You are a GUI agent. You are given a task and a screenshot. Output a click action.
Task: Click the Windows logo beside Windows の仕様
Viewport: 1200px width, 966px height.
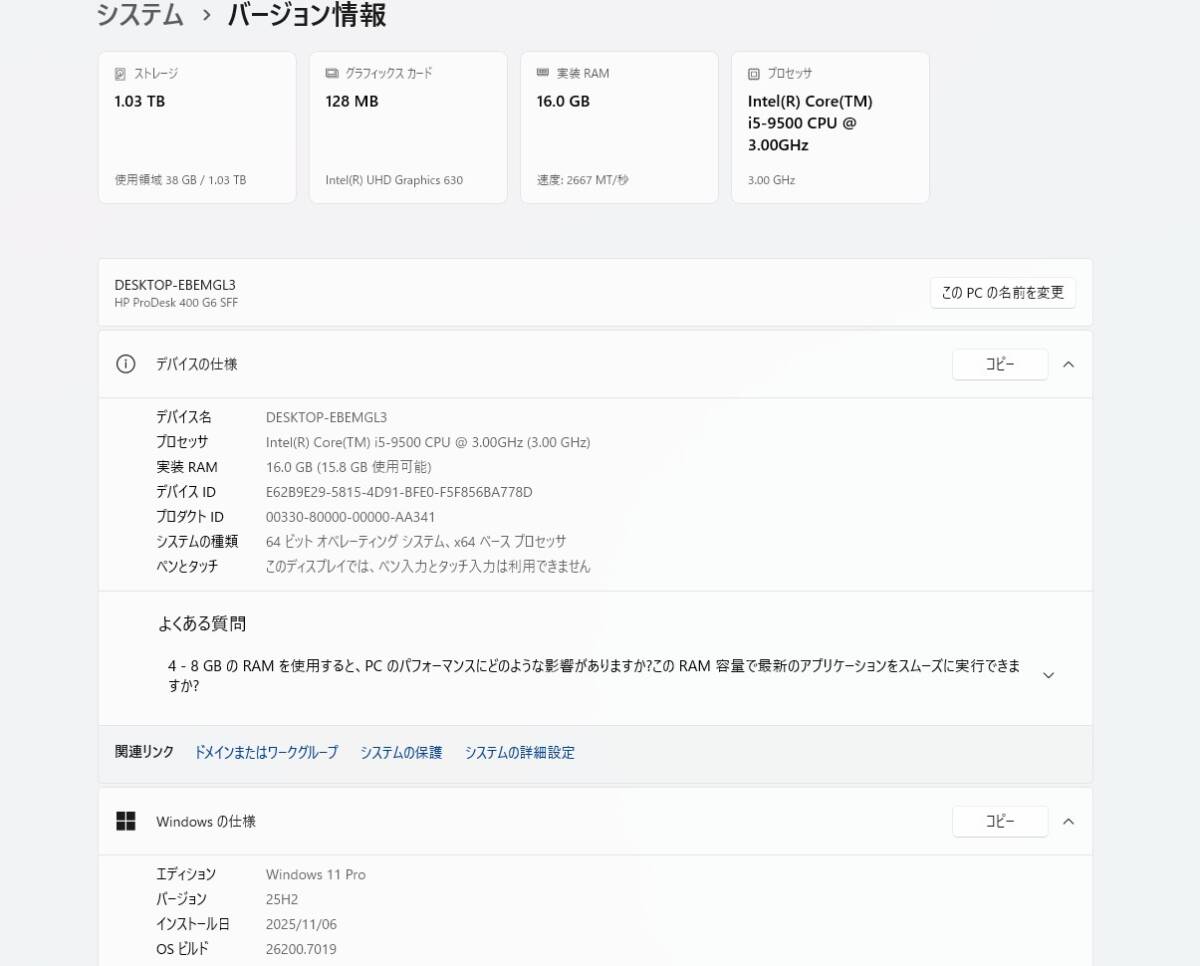pyautogui.click(x=126, y=821)
